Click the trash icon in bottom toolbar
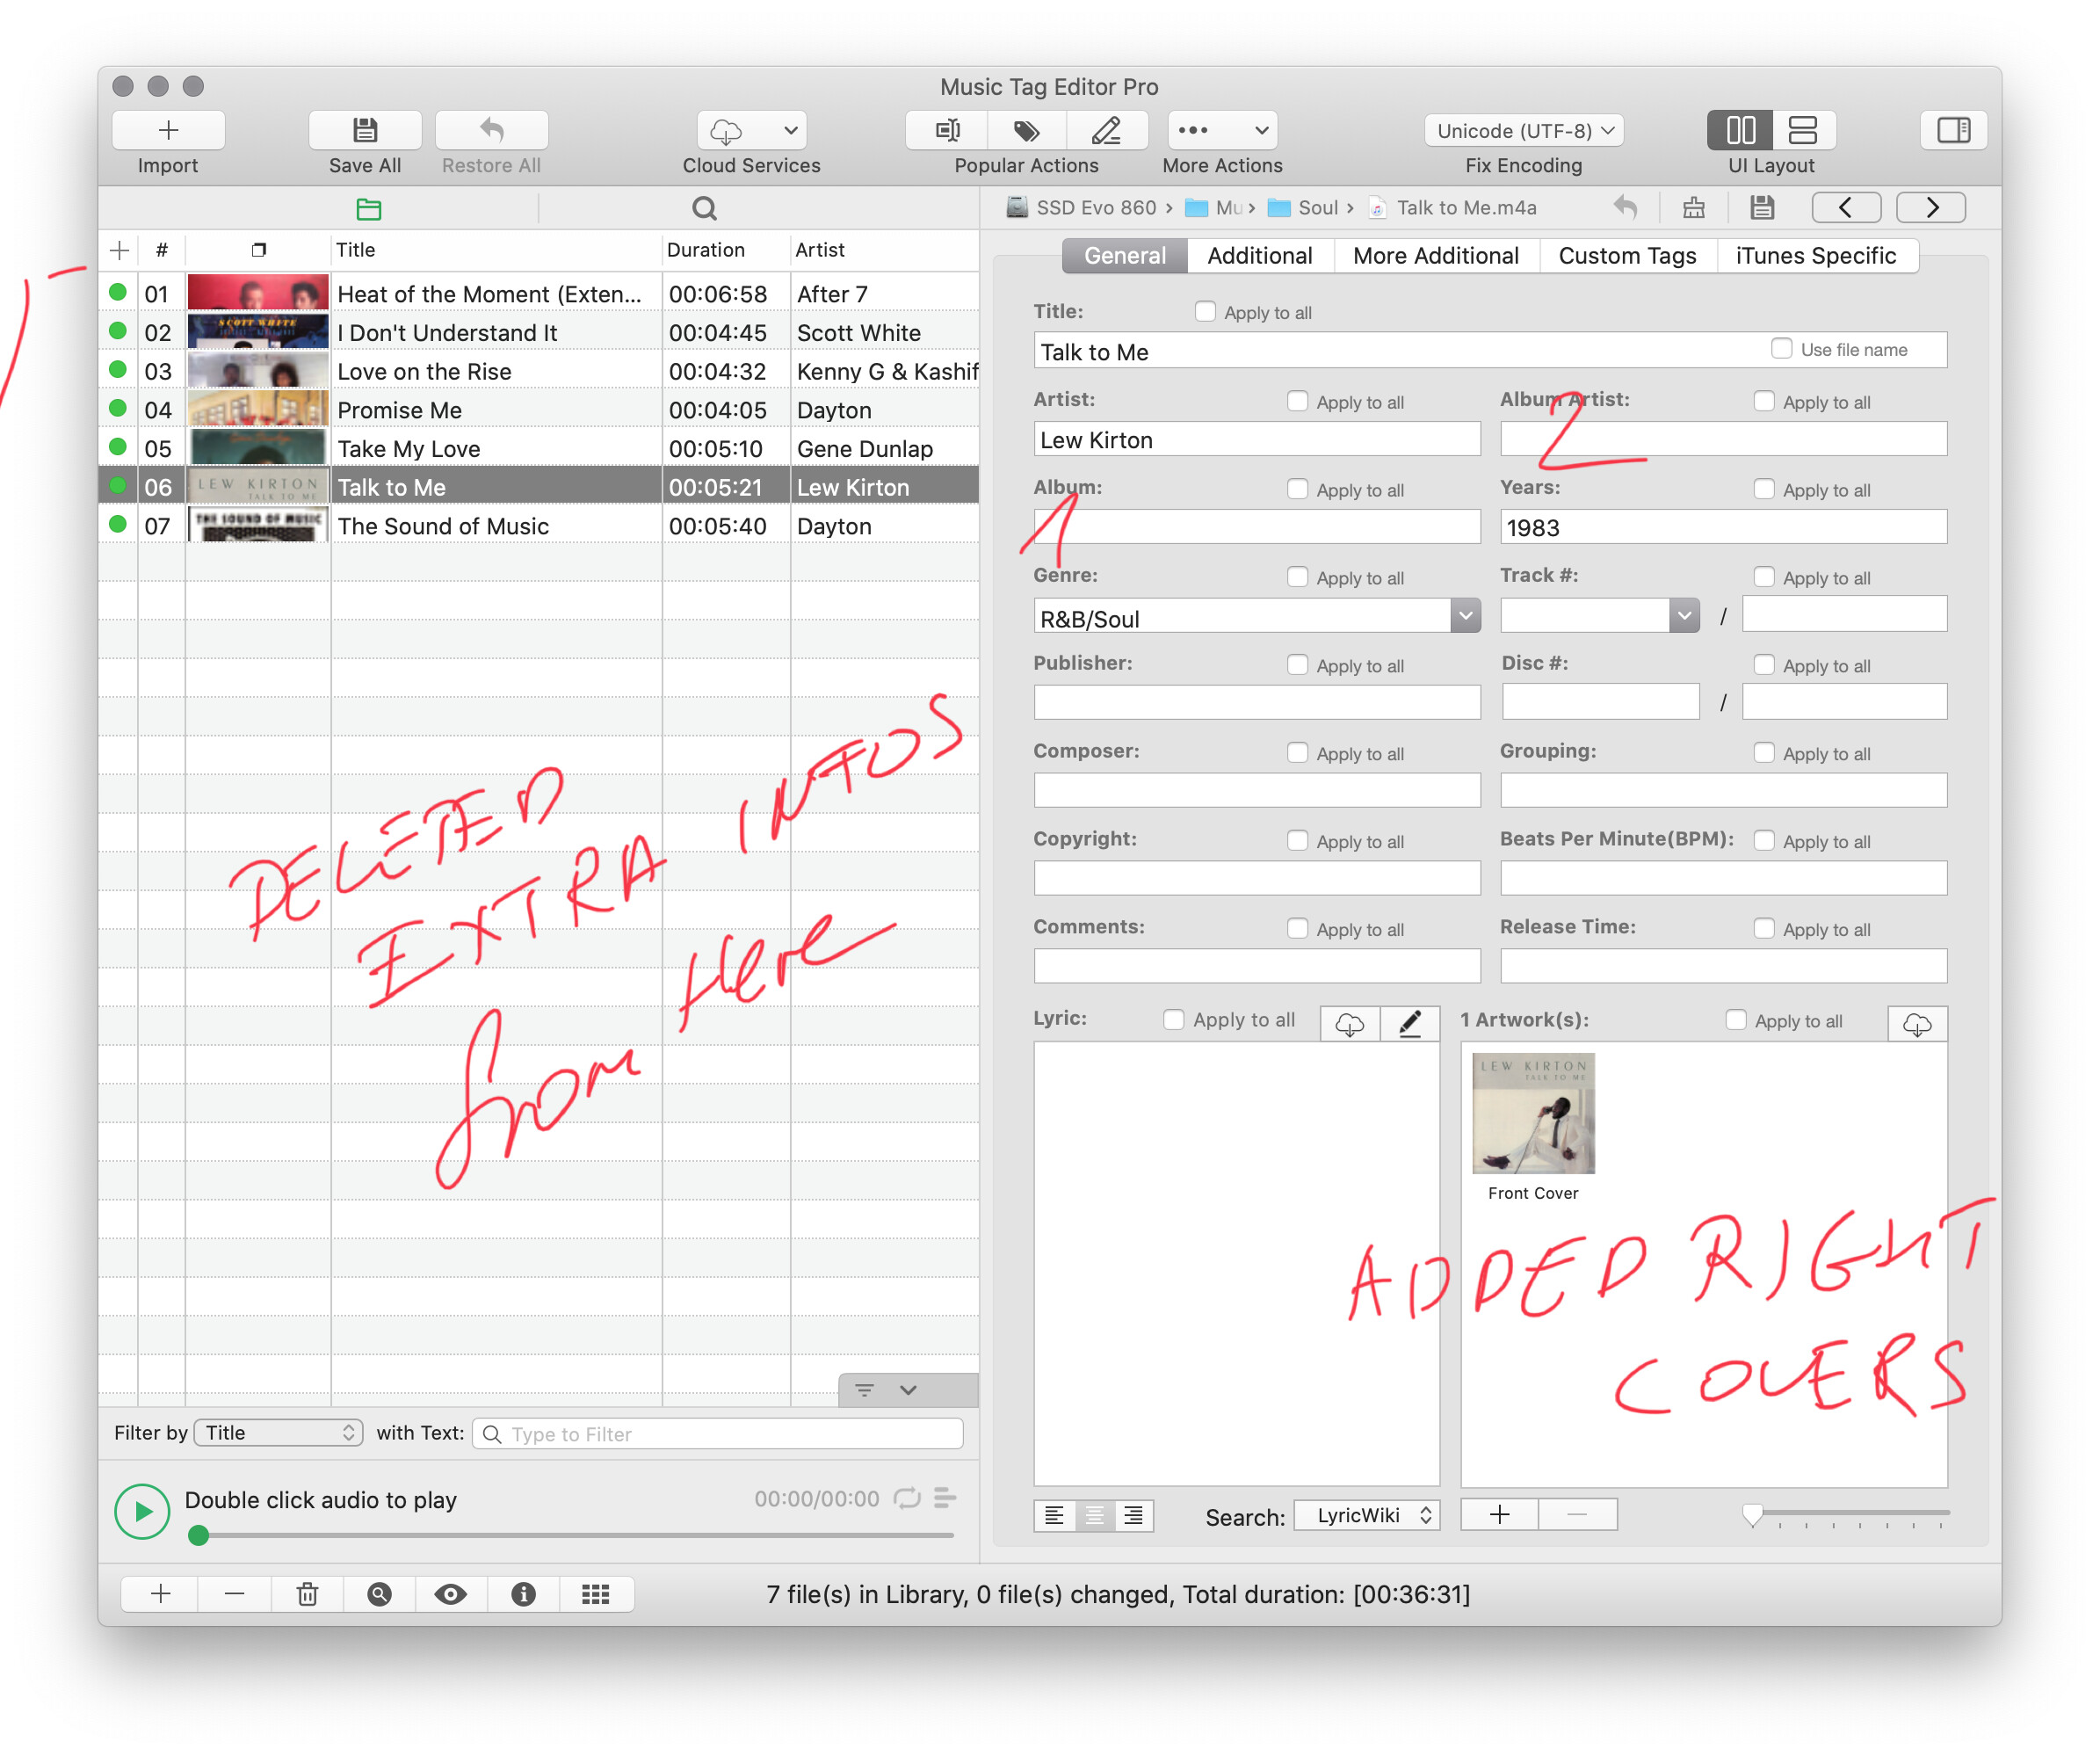Image resolution: width=2100 pixels, height=1756 pixels. pyautogui.click(x=307, y=1594)
